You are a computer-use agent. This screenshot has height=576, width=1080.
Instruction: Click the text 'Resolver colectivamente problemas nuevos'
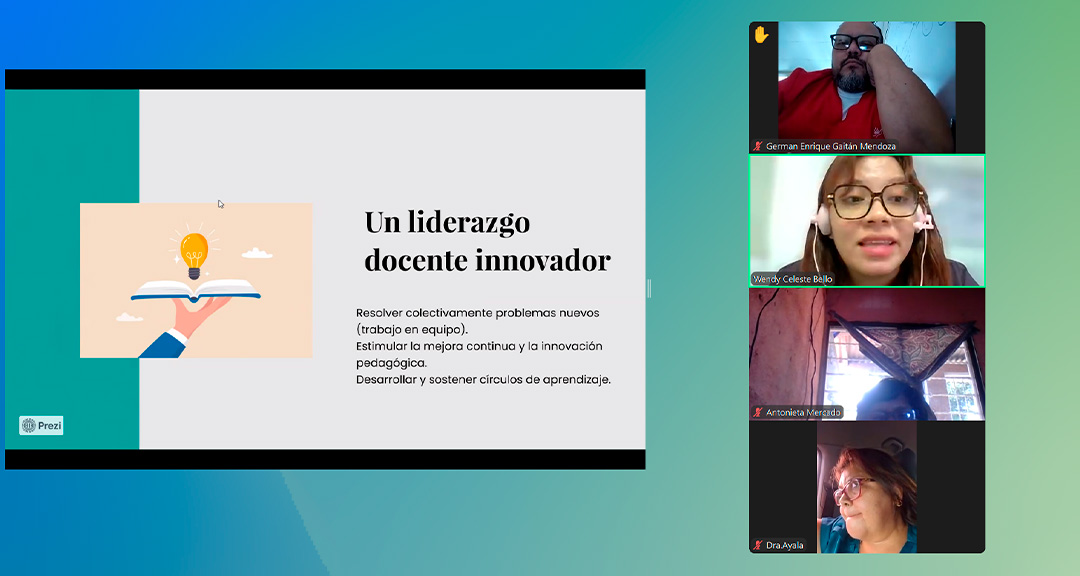pyautogui.click(x=477, y=313)
